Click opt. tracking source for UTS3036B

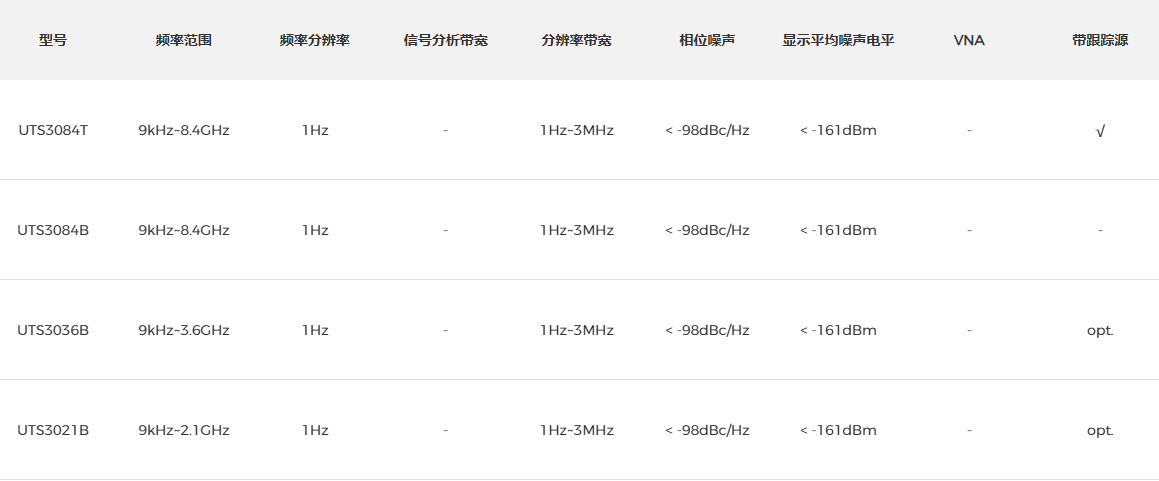pyautogui.click(x=1100, y=330)
